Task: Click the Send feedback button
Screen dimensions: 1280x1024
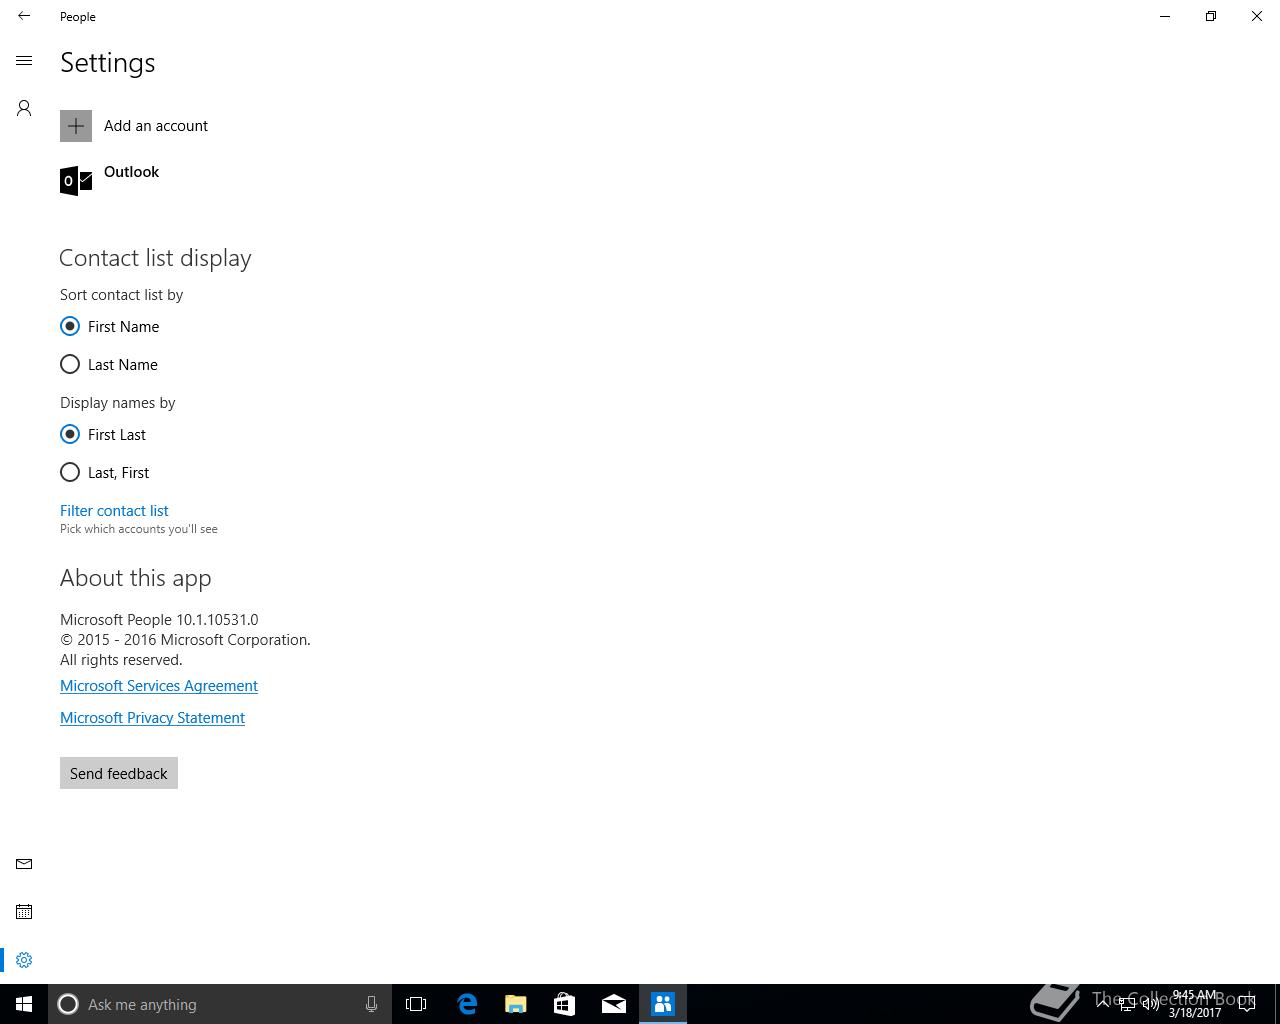Action: [x=119, y=773]
